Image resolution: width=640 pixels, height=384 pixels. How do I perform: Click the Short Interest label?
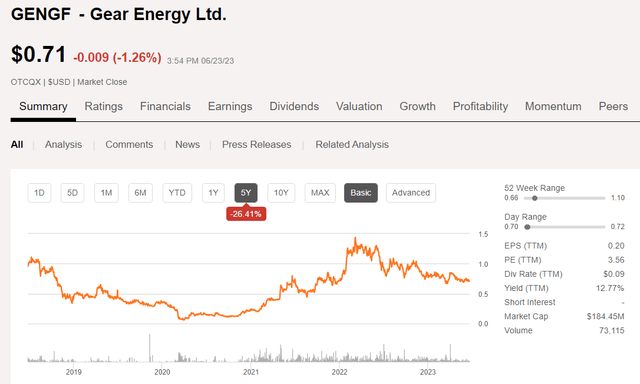(x=530, y=302)
